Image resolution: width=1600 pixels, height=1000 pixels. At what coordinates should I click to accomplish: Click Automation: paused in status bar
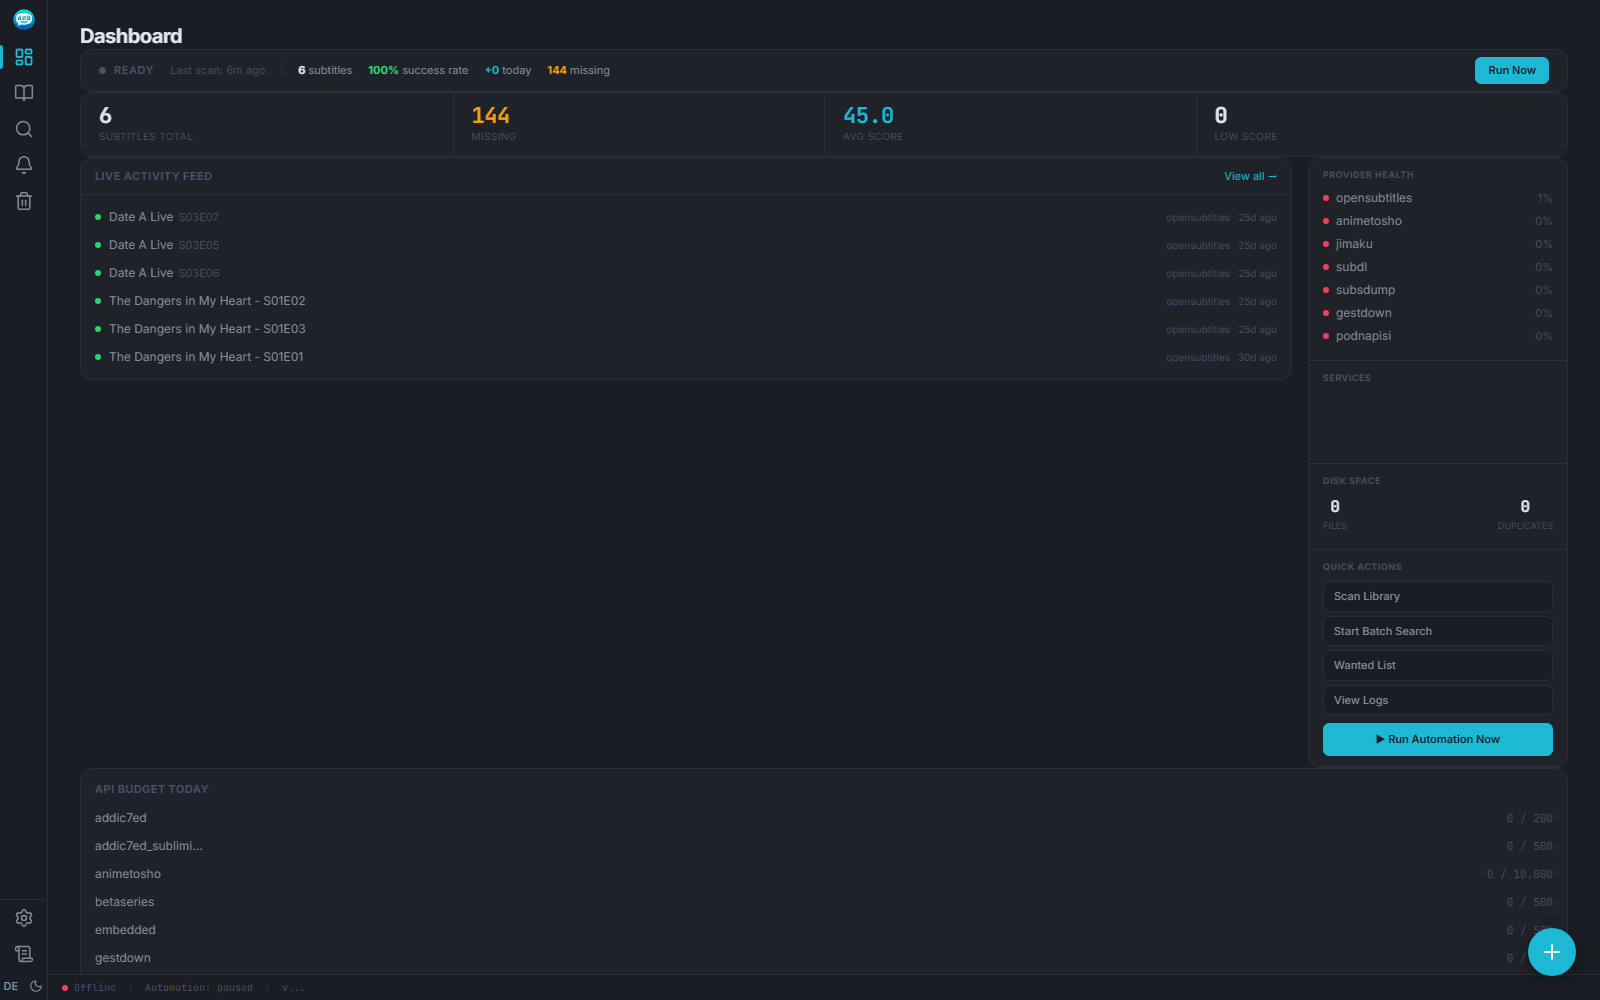(x=199, y=988)
